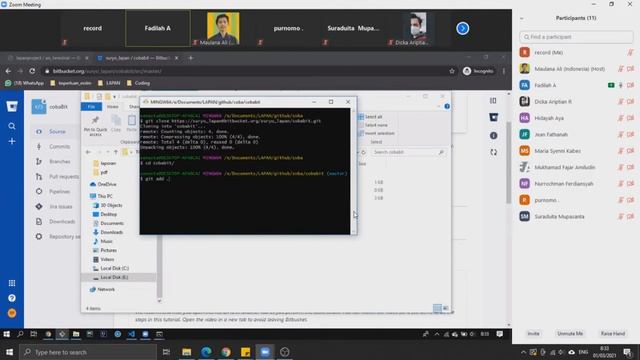Go back in the shared browser
This screenshot has width=640, height=360.
[x=8, y=71]
